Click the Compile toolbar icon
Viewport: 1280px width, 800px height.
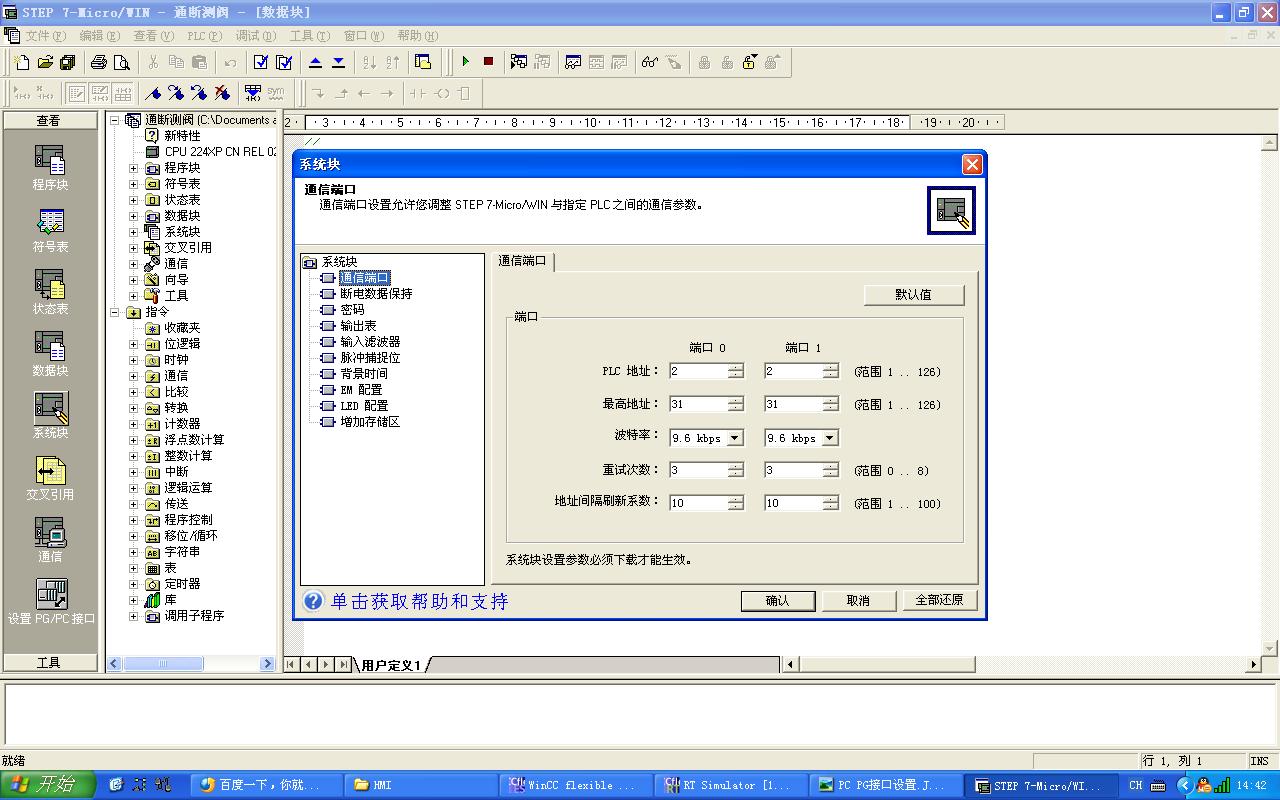pos(261,62)
